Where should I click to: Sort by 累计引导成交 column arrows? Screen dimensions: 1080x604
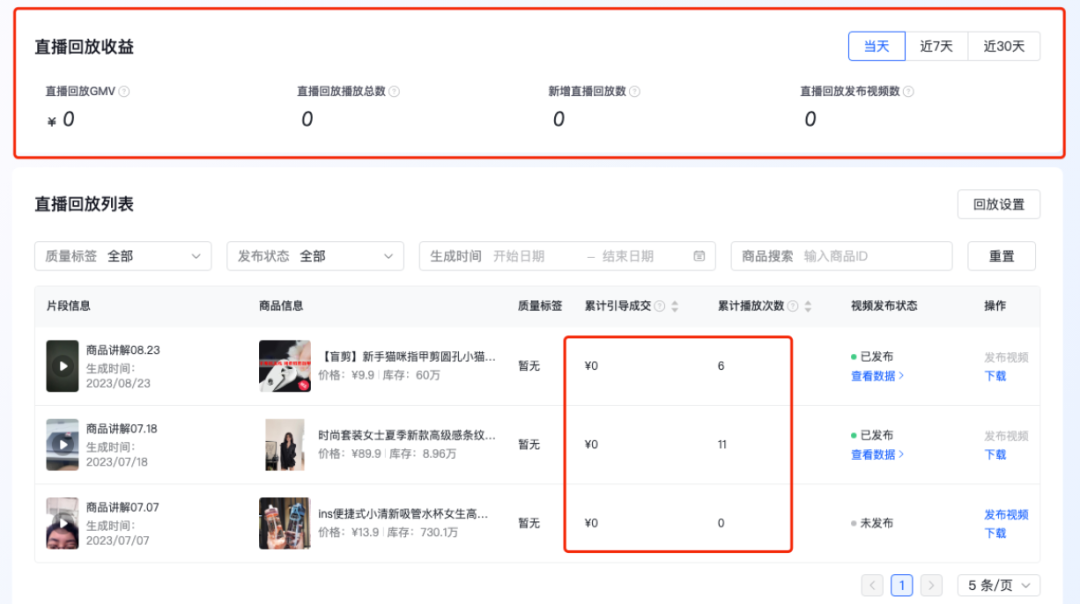(675, 306)
